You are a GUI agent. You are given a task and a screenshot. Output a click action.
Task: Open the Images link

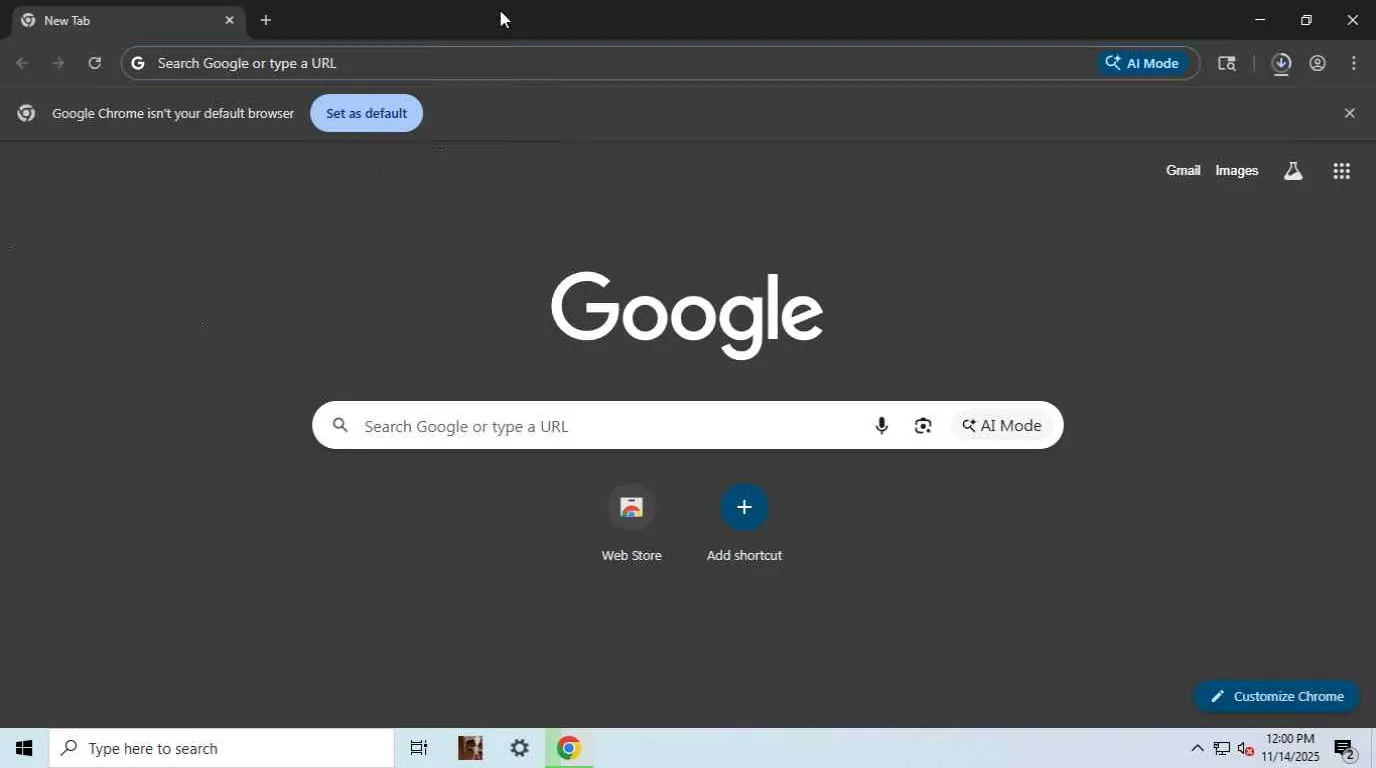(1236, 171)
